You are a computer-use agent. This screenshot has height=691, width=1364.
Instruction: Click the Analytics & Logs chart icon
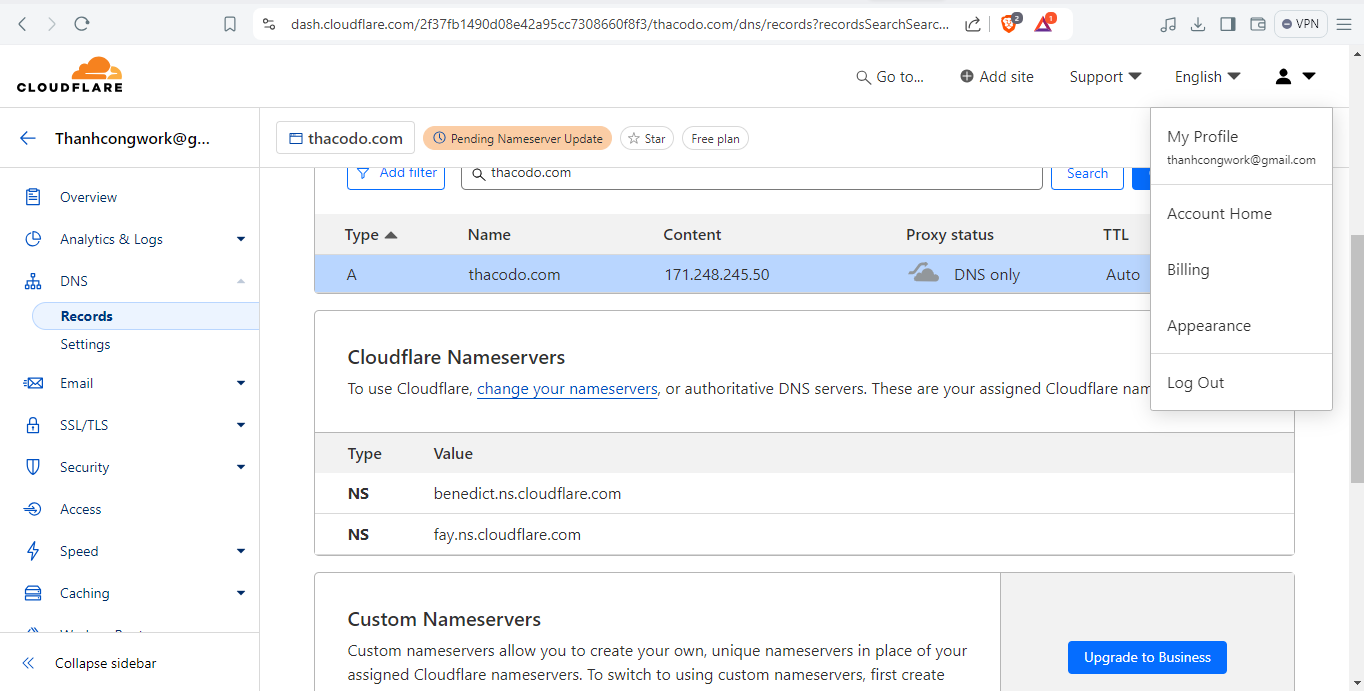(33, 239)
